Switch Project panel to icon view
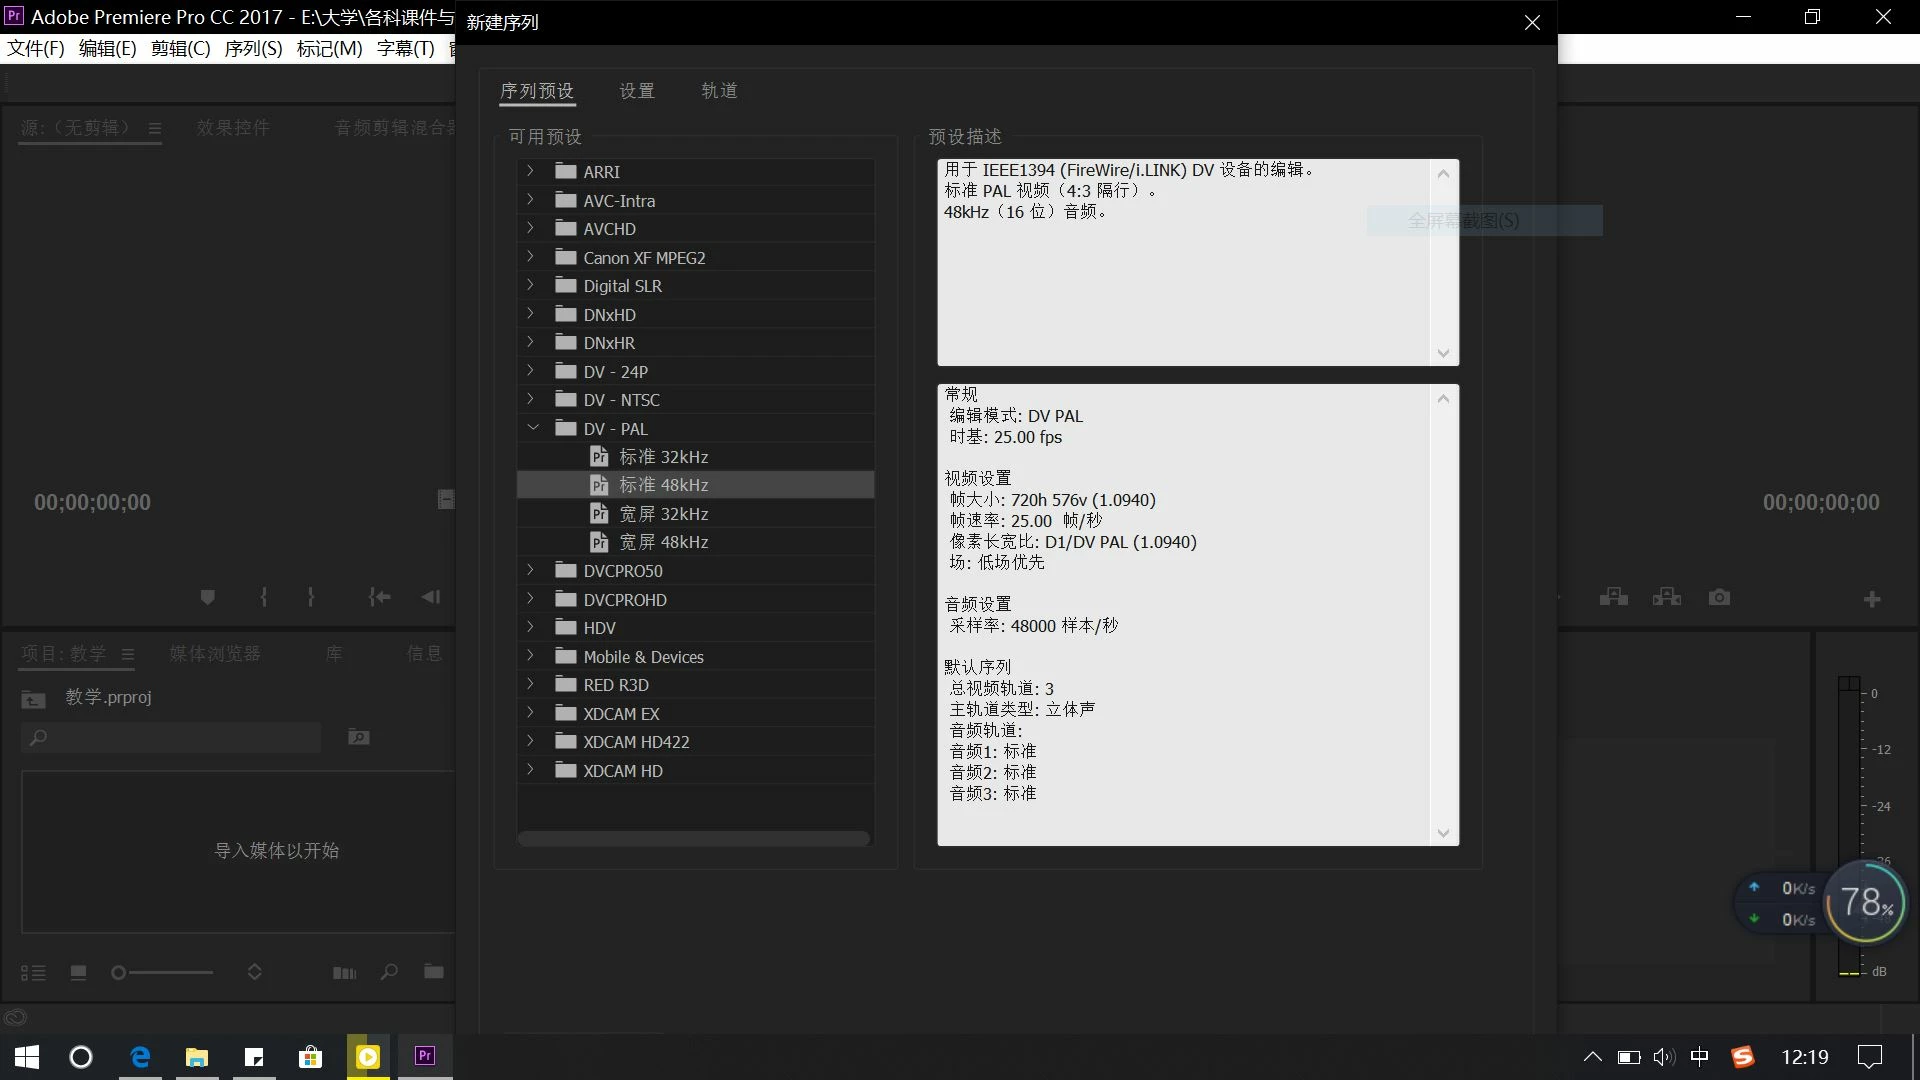Screen dimensions: 1920x1080 (78, 972)
